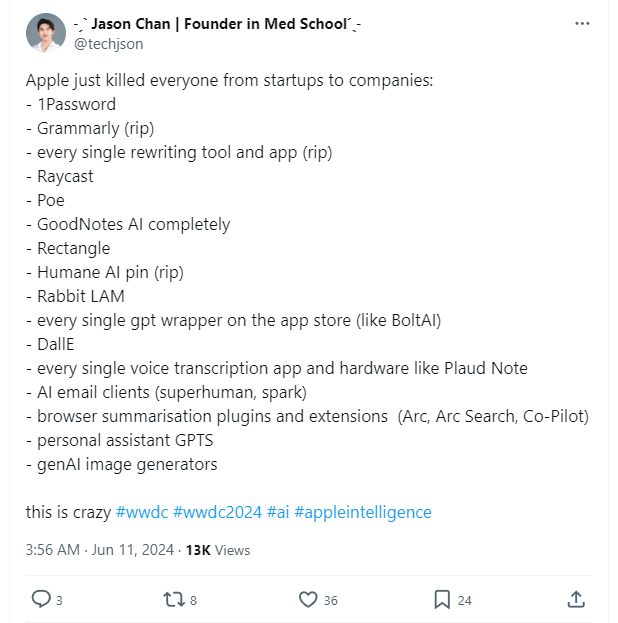This screenshot has width=618, height=623.
Task: Open the share icon menu
Action: tap(576, 599)
